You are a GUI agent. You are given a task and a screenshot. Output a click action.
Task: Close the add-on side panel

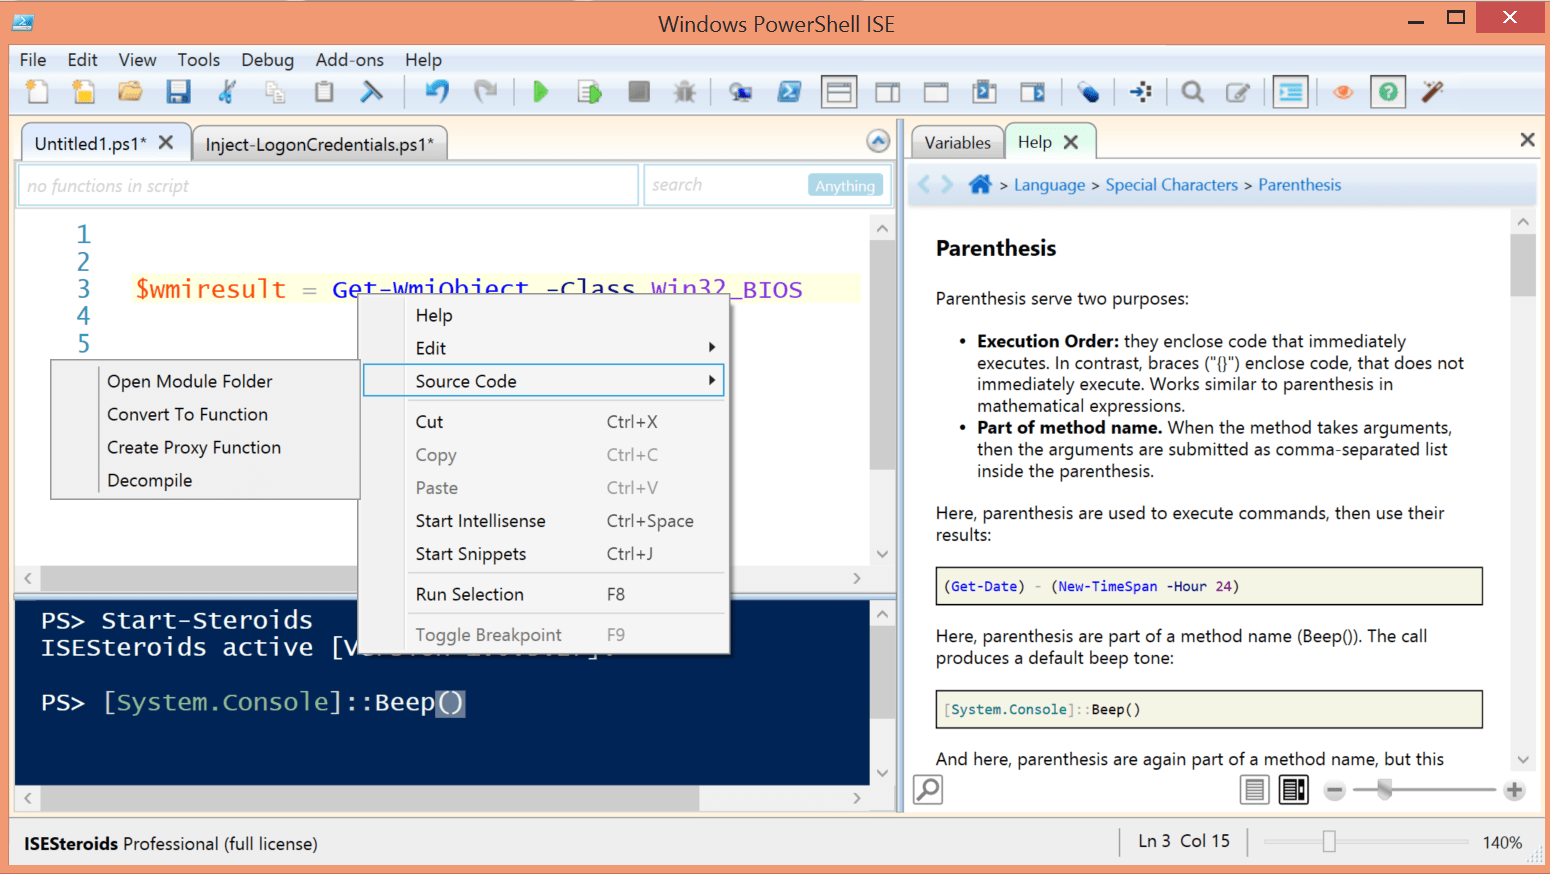point(1527,140)
